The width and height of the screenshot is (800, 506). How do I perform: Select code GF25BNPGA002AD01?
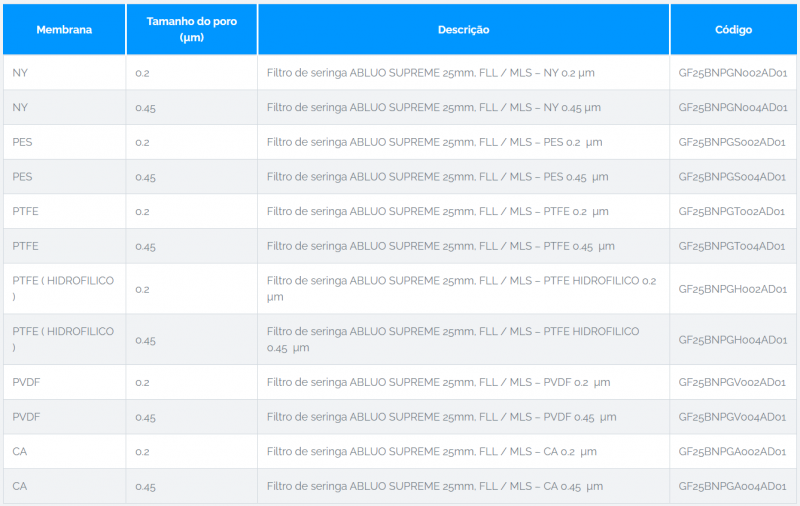click(x=732, y=452)
